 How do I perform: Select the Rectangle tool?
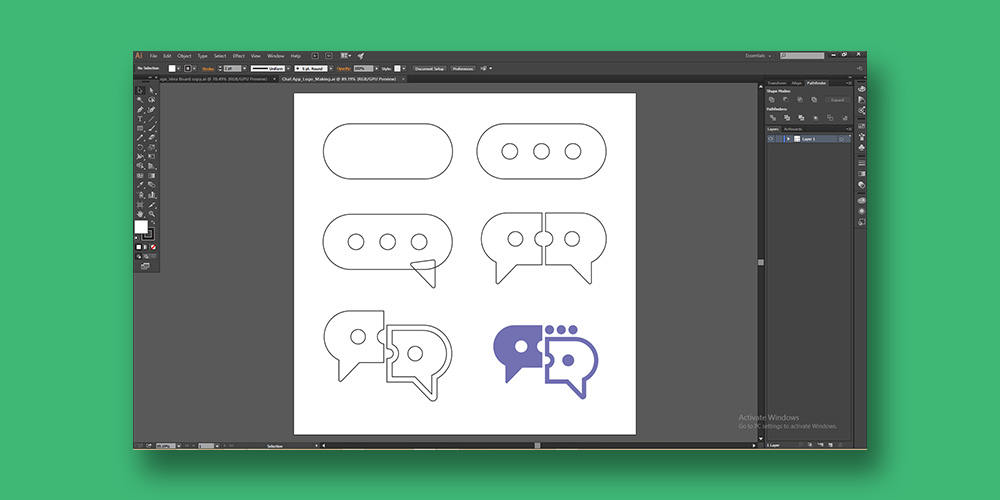tap(140, 128)
